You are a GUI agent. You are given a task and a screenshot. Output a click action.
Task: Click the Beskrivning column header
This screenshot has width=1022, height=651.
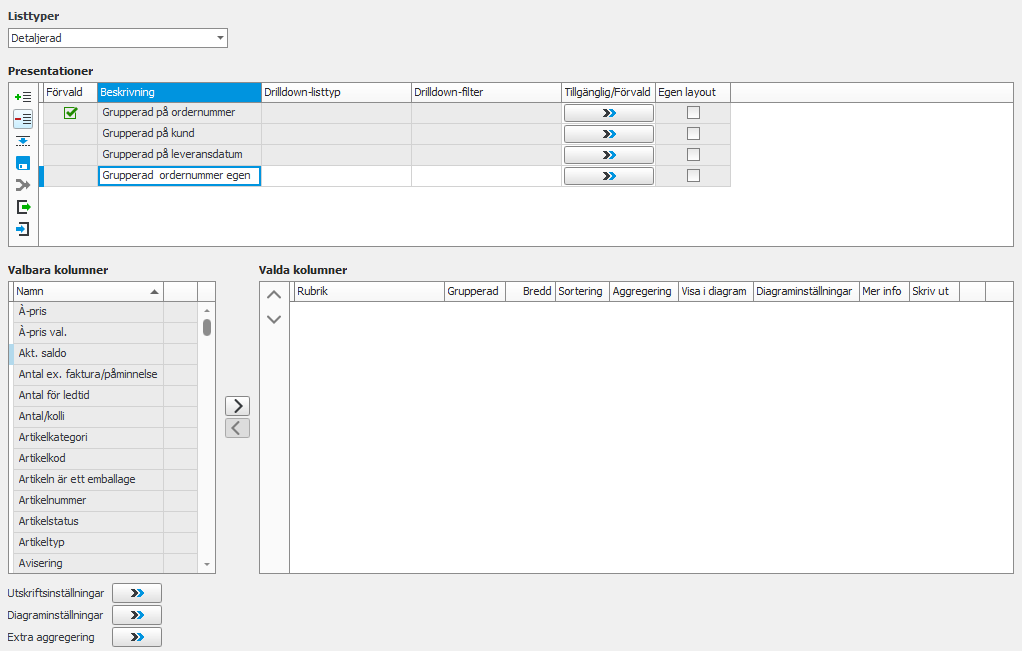(178, 92)
